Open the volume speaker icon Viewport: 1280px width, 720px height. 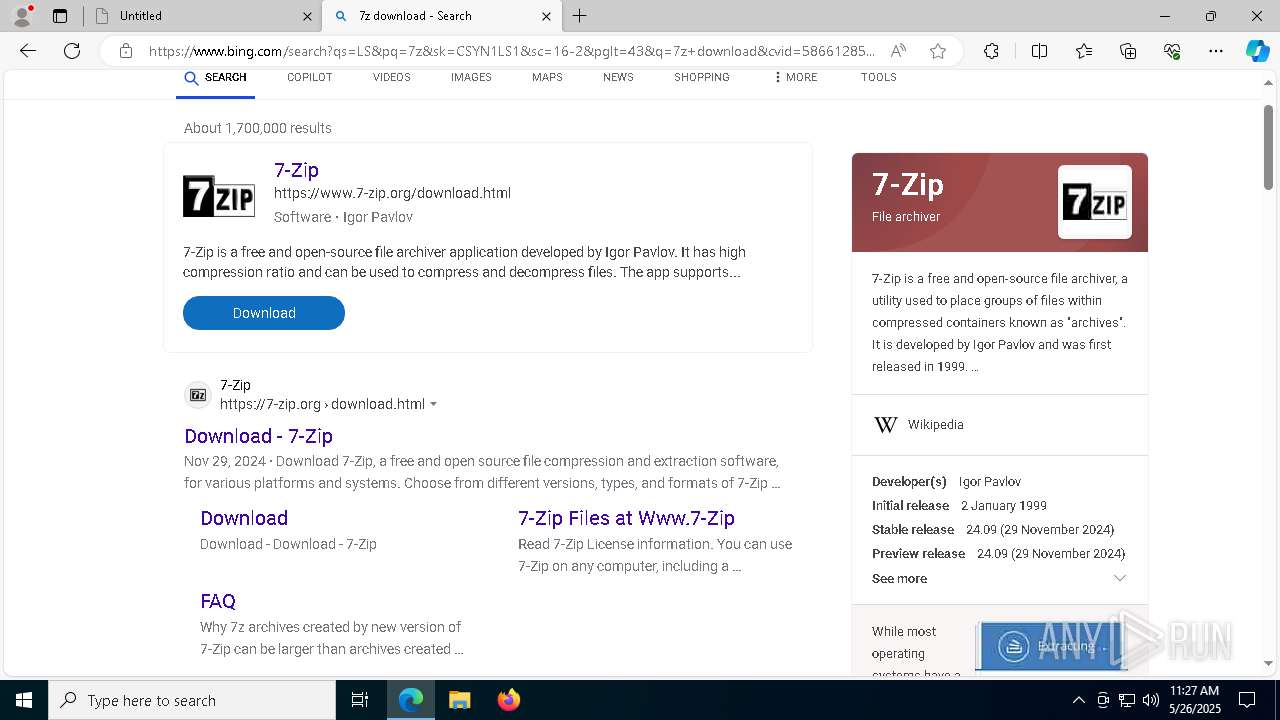pos(1151,700)
